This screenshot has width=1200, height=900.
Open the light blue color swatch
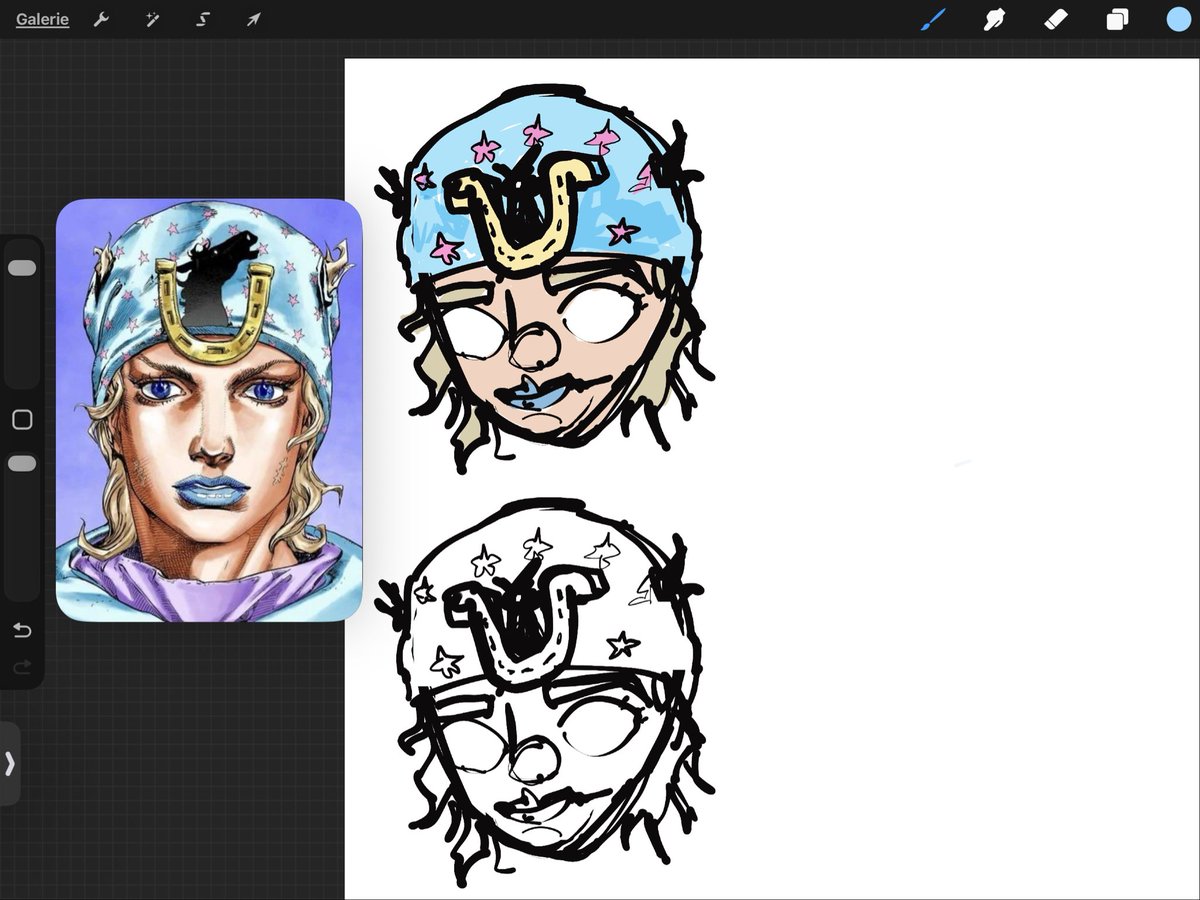pyautogui.click(x=1178, y=20)
